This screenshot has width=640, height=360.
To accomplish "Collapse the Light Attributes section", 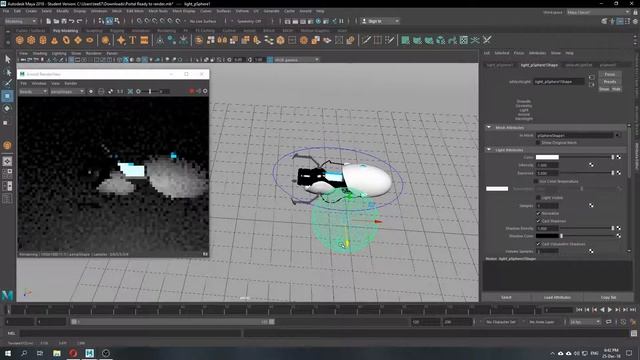I will pos(489,149).
